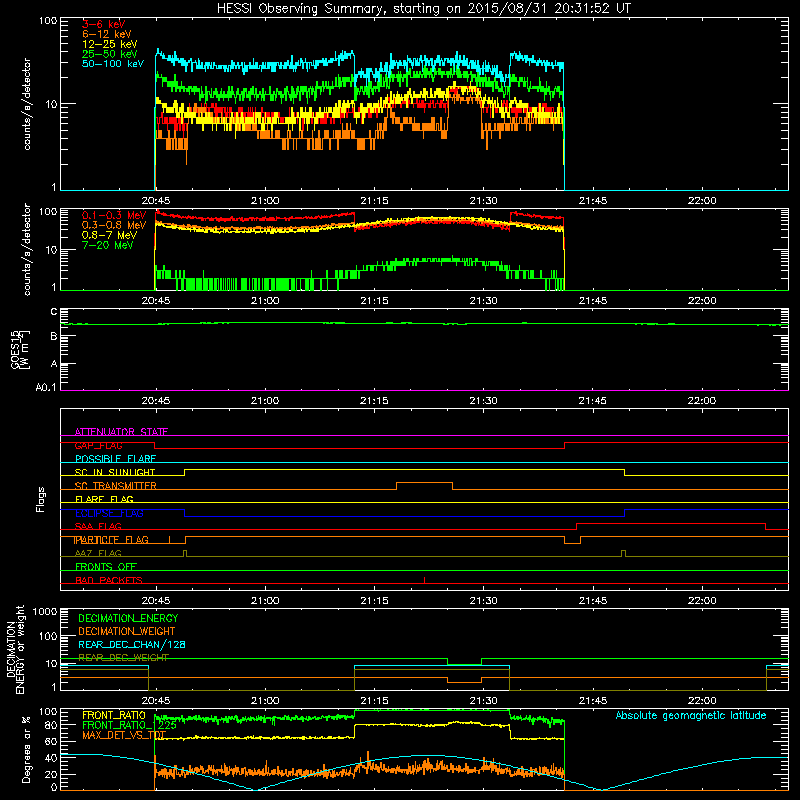Select the 12-25 keV legend label

pos(110,44)
